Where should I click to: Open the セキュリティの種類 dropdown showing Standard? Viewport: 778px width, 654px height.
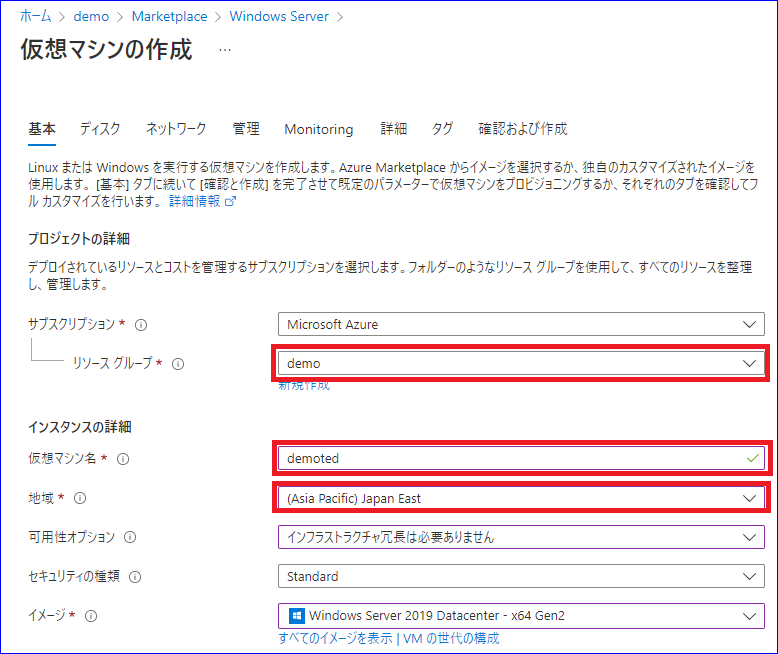click(x=521, y=576)
